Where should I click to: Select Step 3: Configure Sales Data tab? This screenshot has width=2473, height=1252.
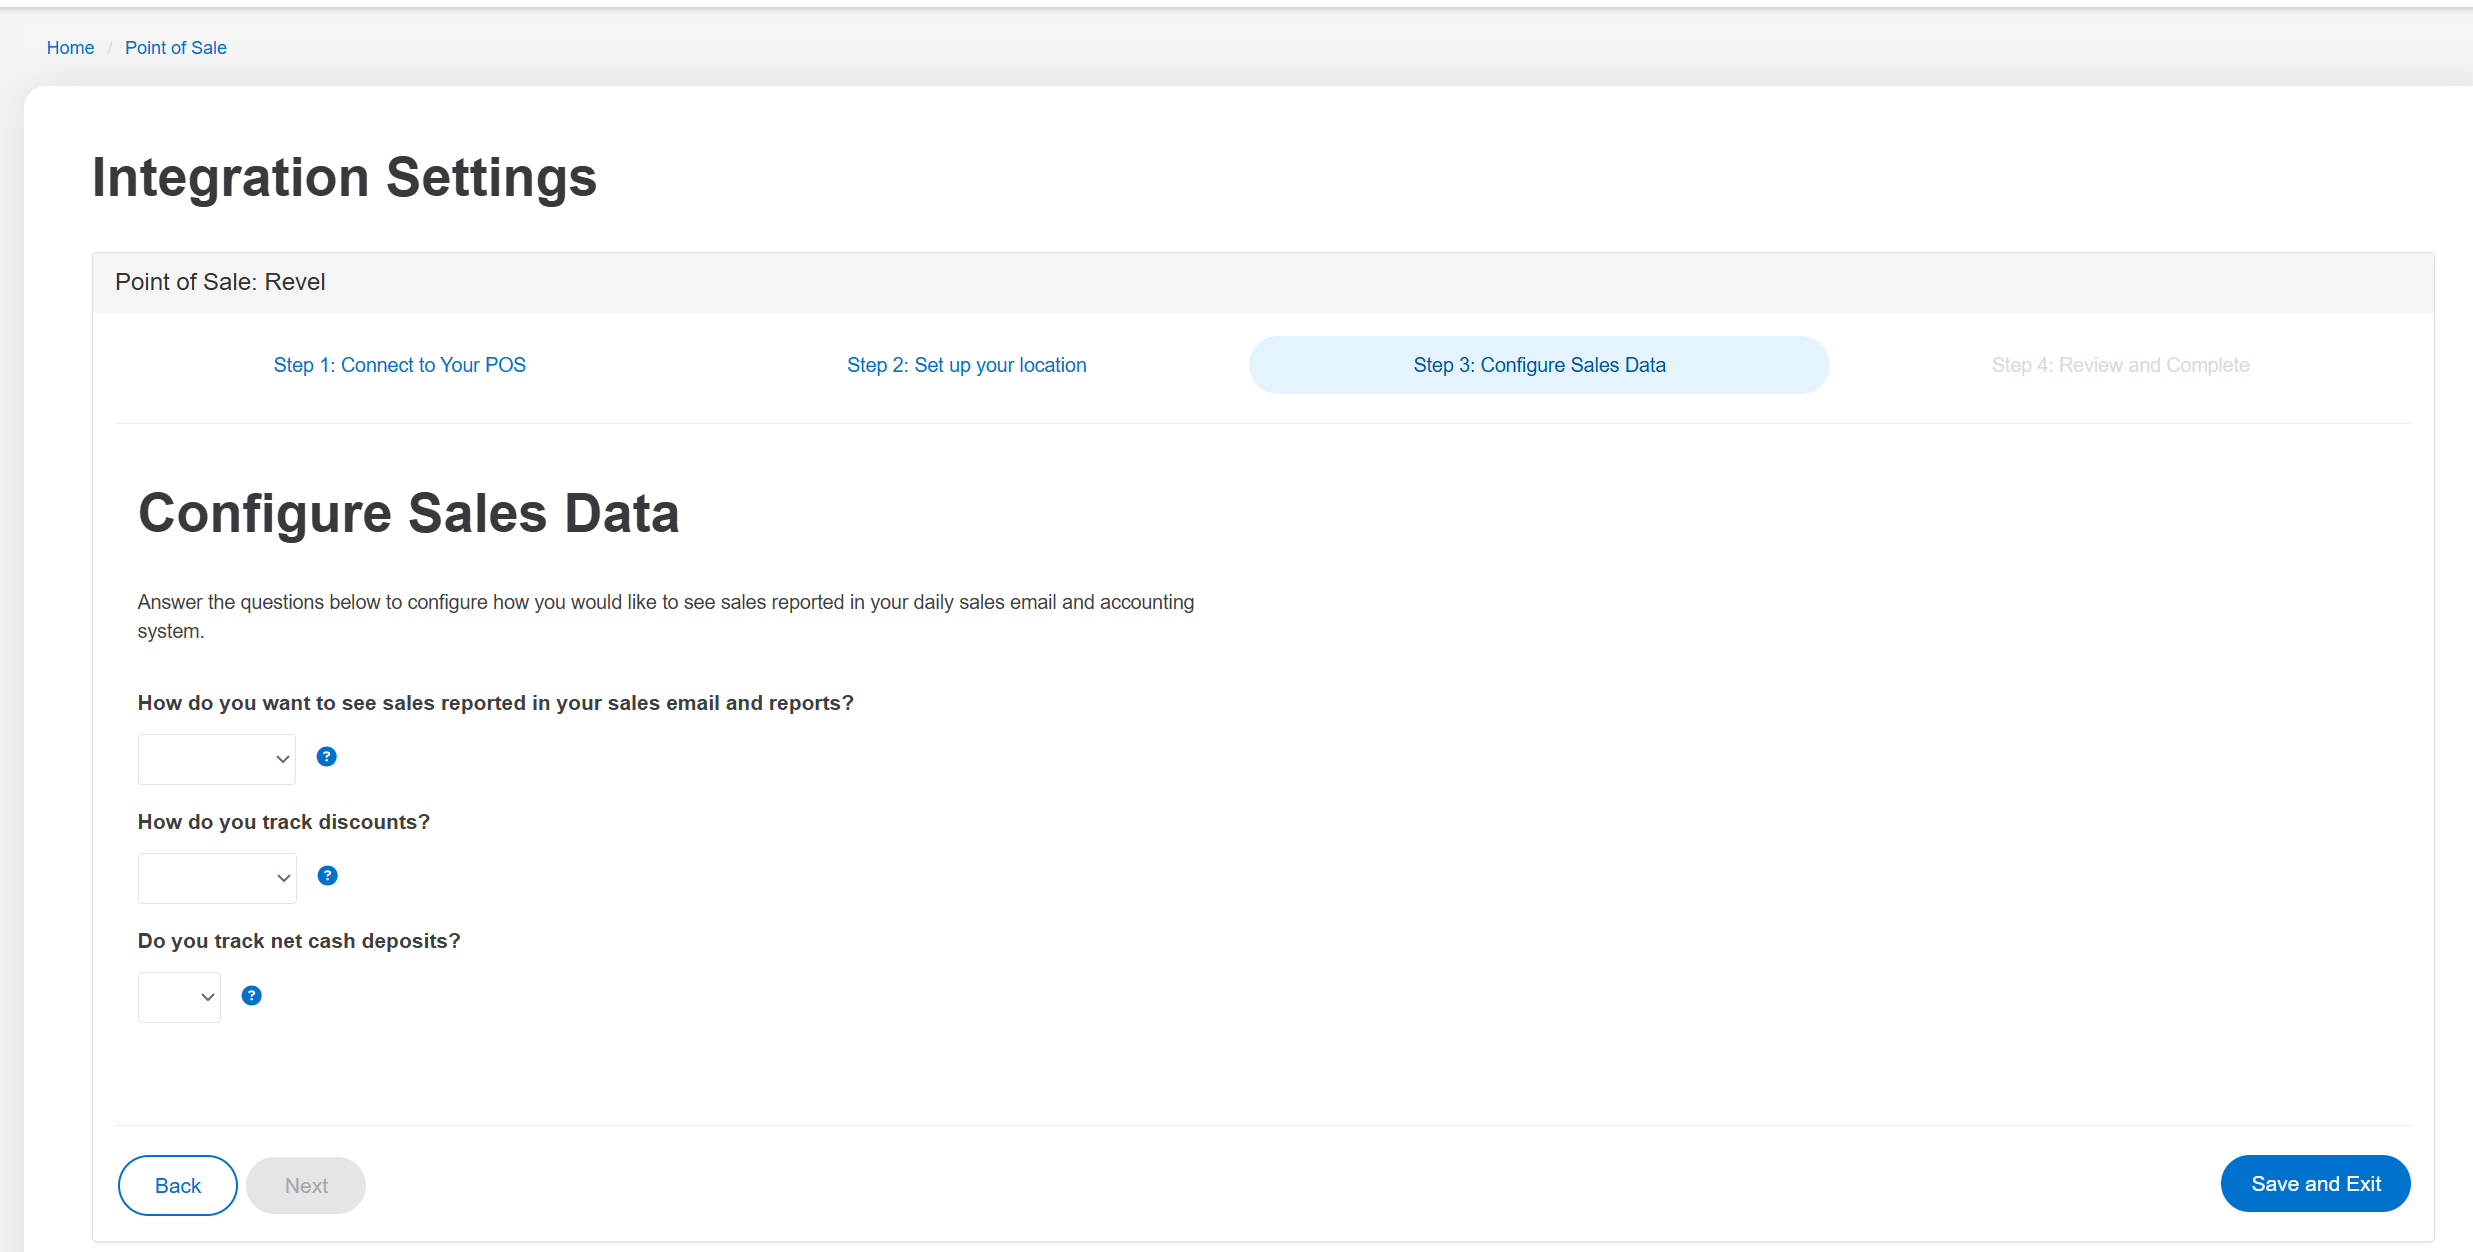point(1538,365)
